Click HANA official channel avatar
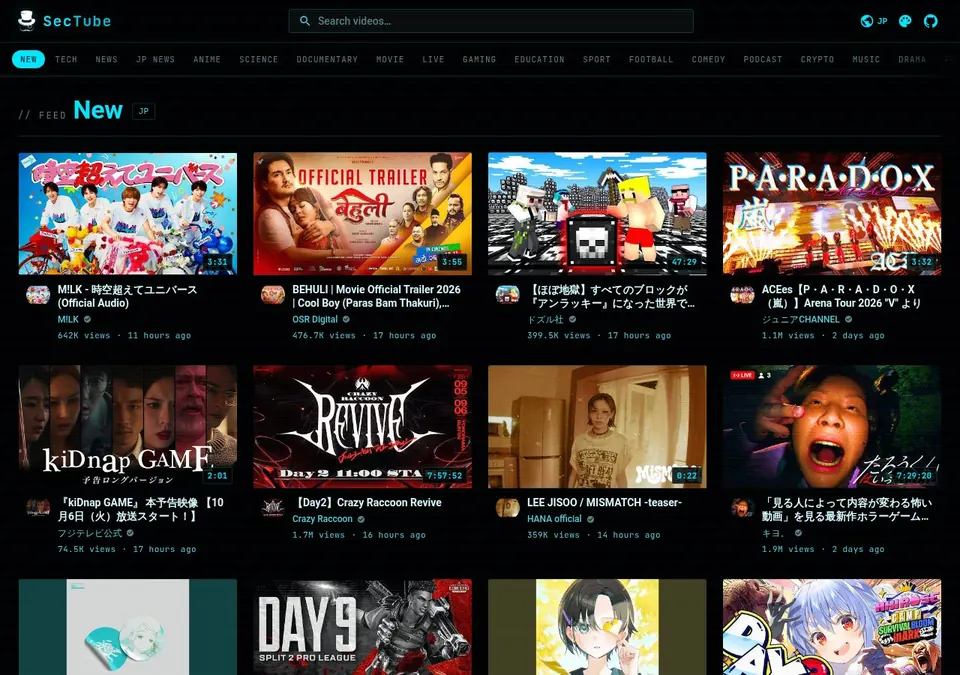 (508, 508)
